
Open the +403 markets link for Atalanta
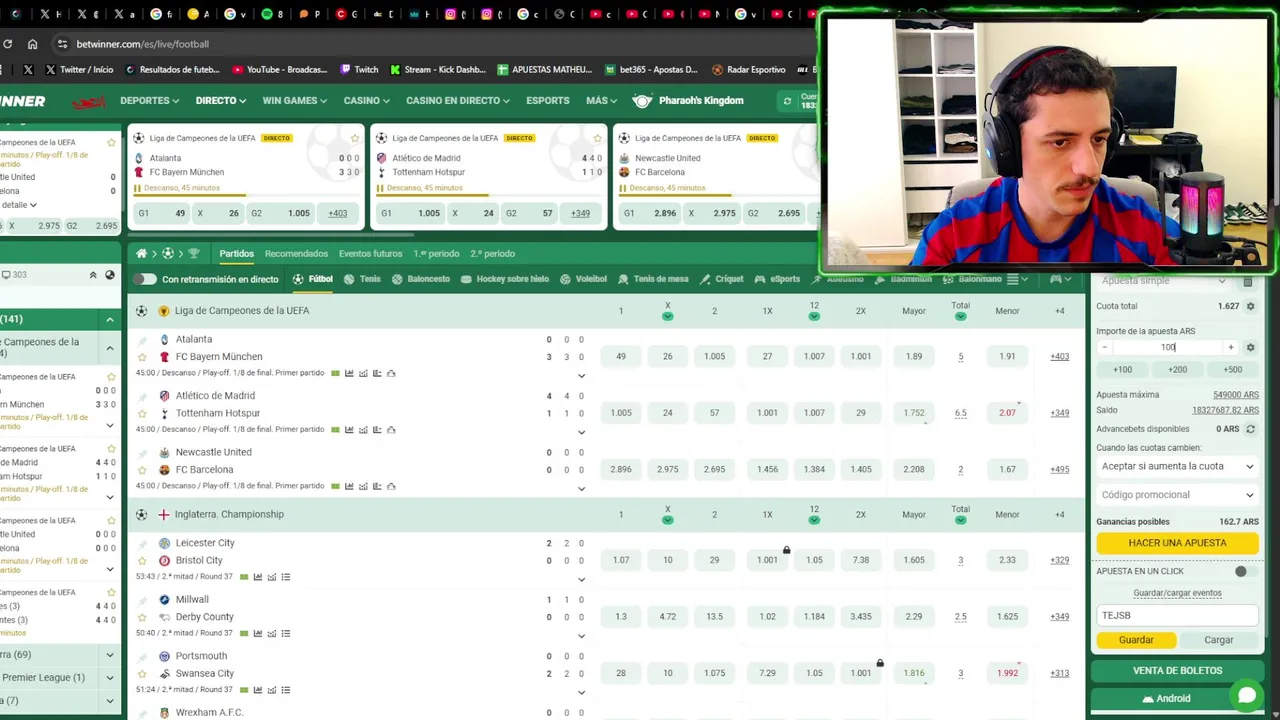pyautogui.click(x=1059, y=357)
